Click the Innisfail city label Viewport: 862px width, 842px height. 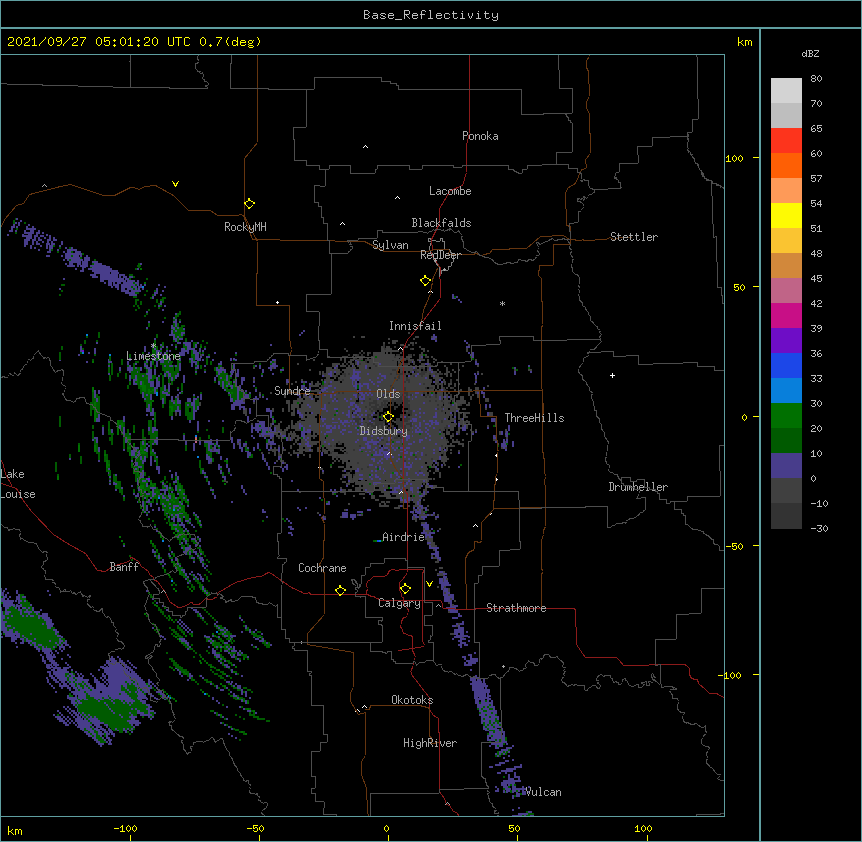point(415,326)
